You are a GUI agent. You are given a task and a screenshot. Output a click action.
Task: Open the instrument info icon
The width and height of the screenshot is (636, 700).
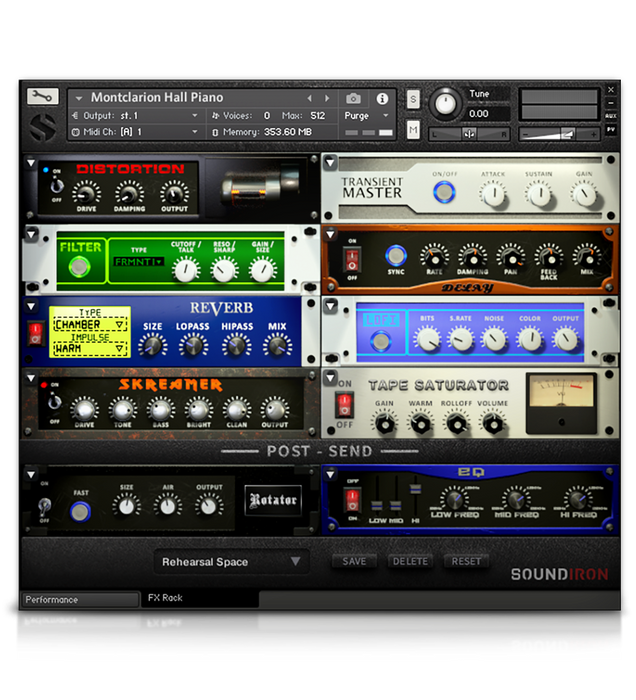point(382,99)
